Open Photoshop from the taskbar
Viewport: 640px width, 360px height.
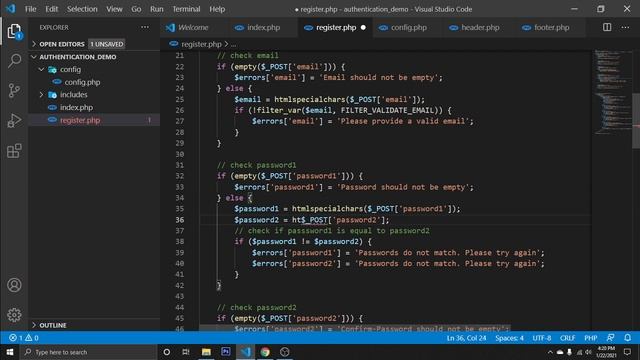(x=226, y=352)
